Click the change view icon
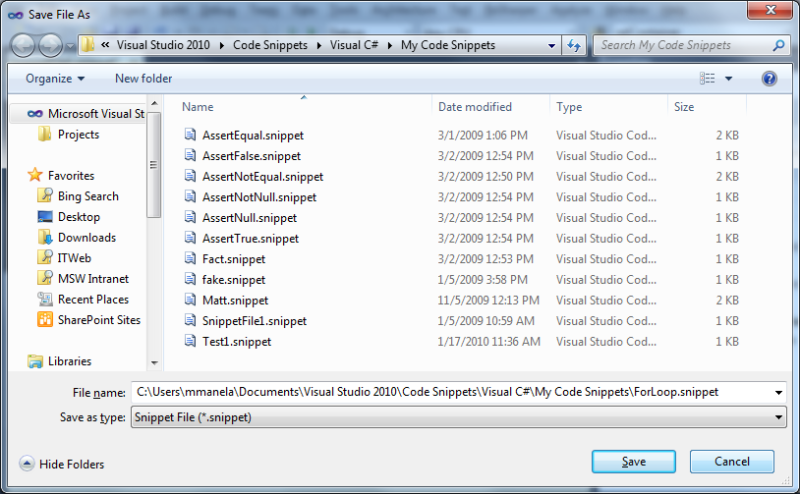 pos(707,79)
